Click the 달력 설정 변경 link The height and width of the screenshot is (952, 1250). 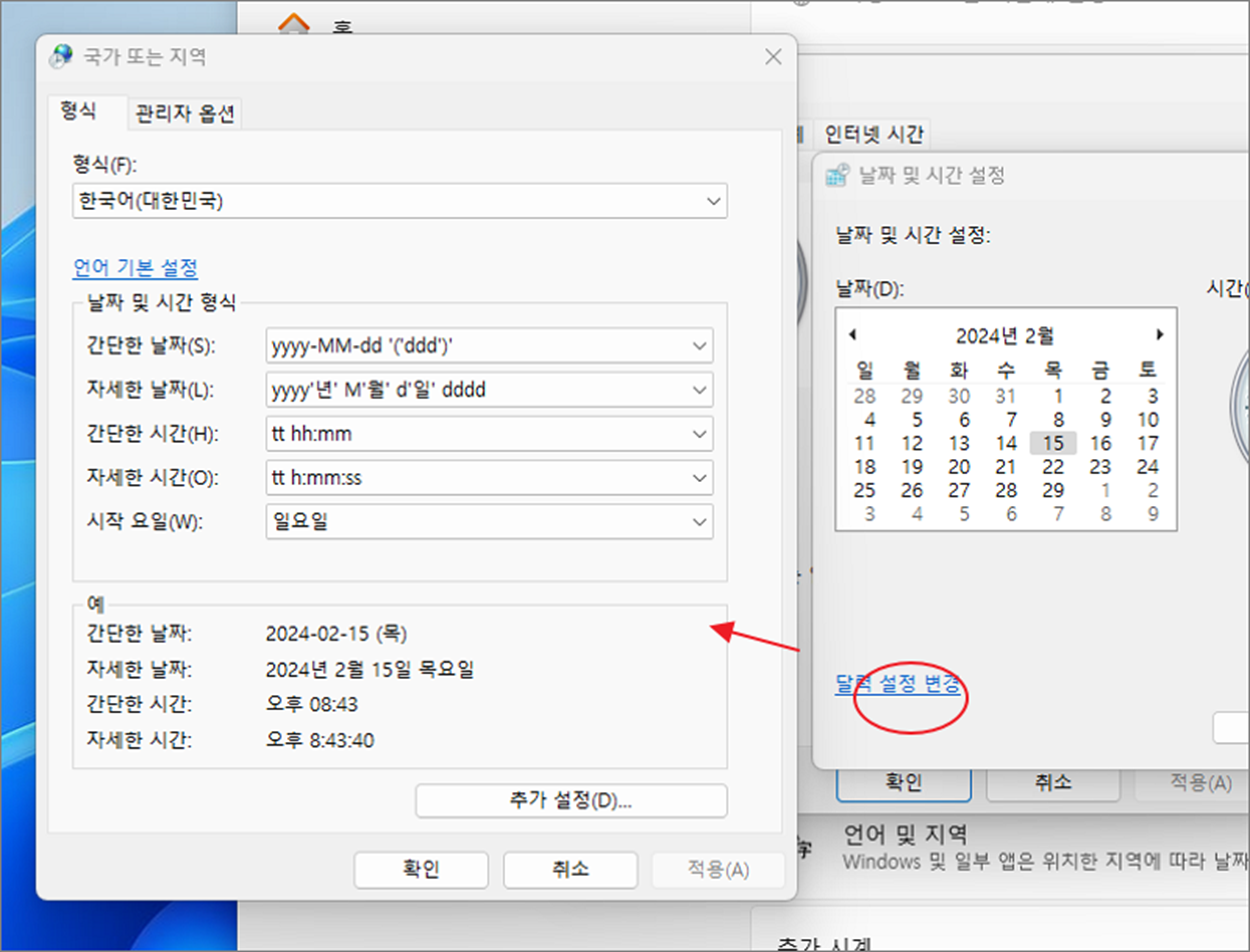point(898,684)
